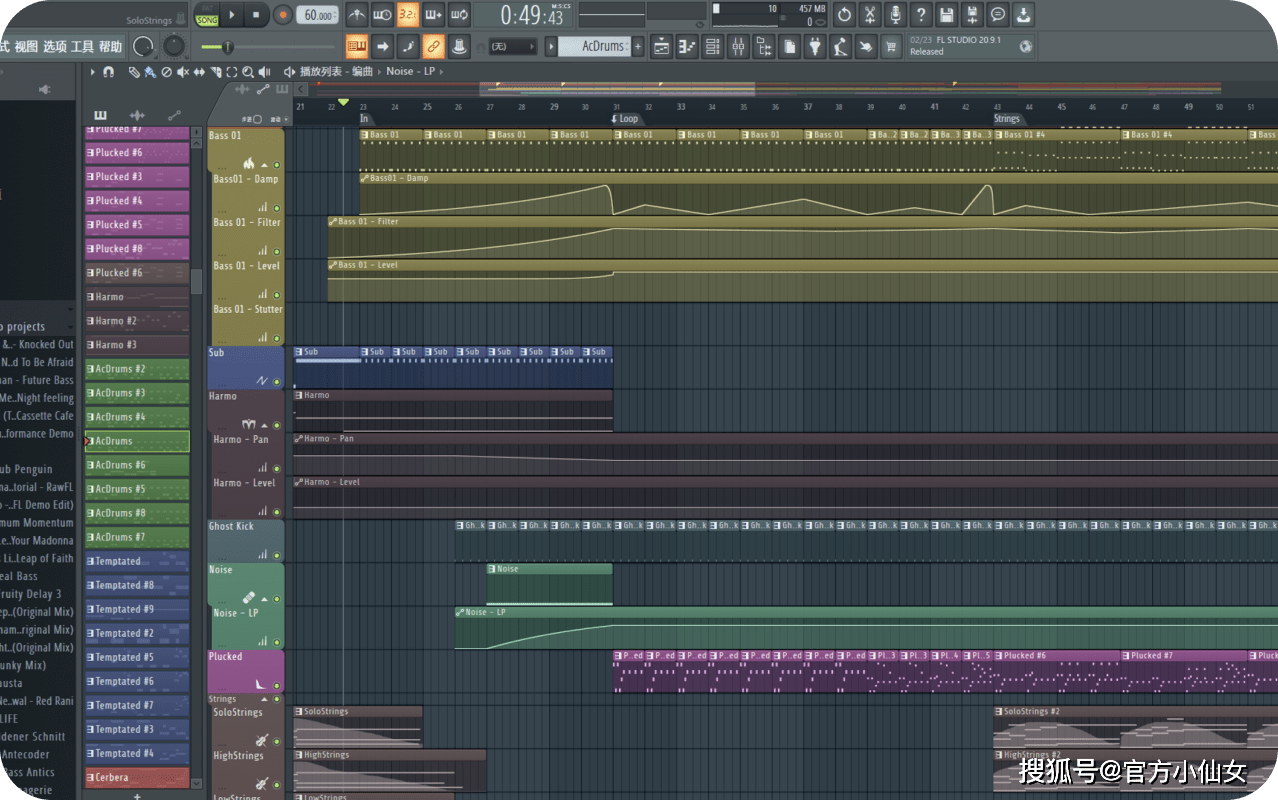Open the Channel rack icon
1278x800 pixels.
pyautogui.click(x=713, y=46)
